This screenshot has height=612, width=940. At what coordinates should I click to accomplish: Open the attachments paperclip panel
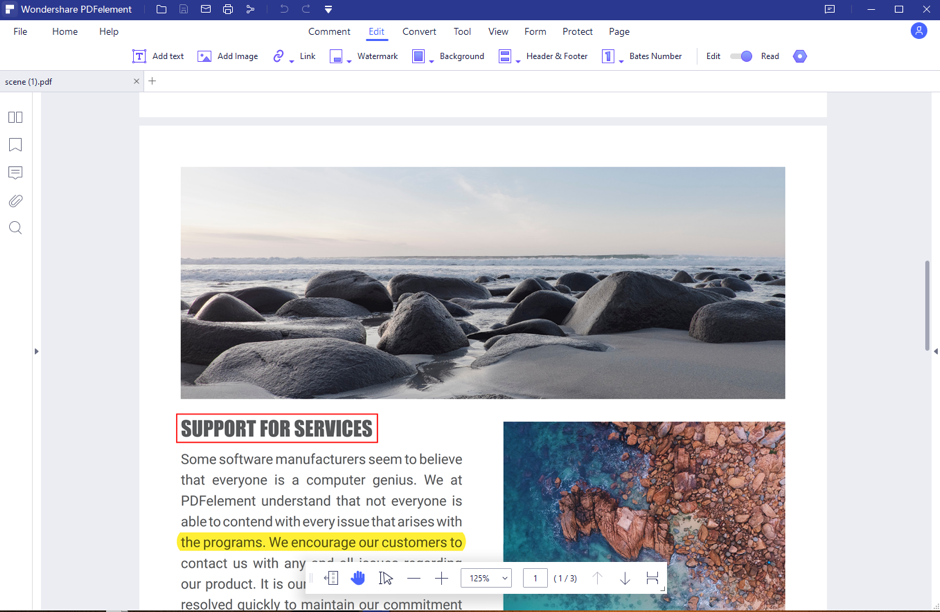(x=15, y=201)
